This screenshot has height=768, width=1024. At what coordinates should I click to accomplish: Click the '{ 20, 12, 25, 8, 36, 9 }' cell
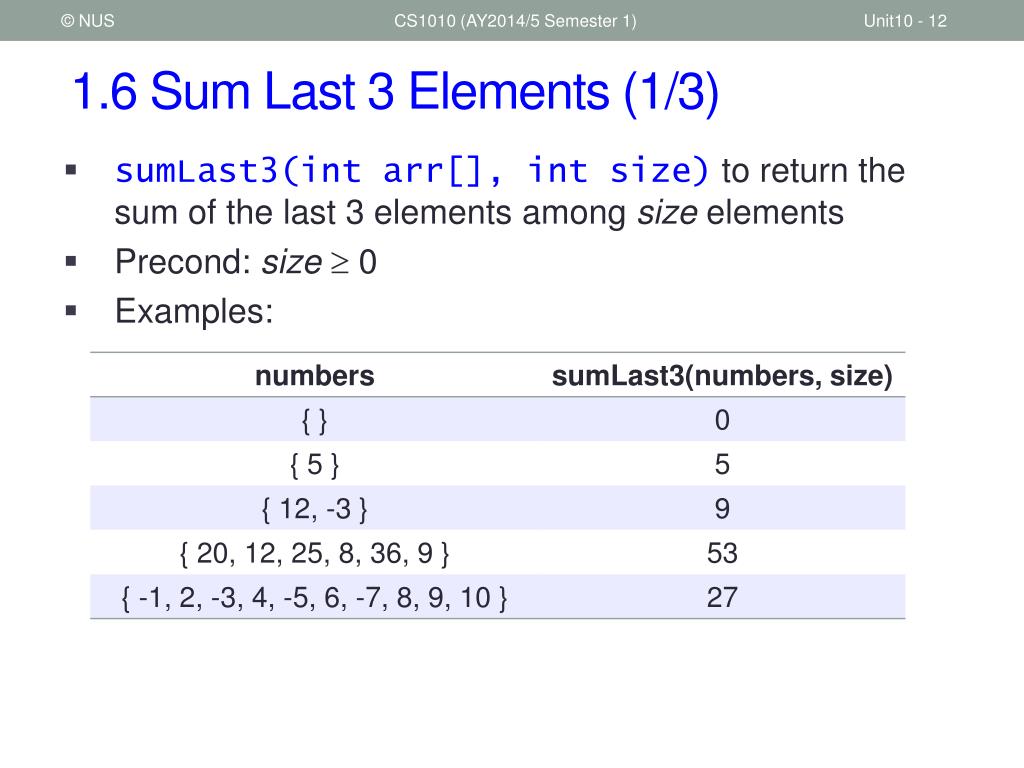[315, 554]
